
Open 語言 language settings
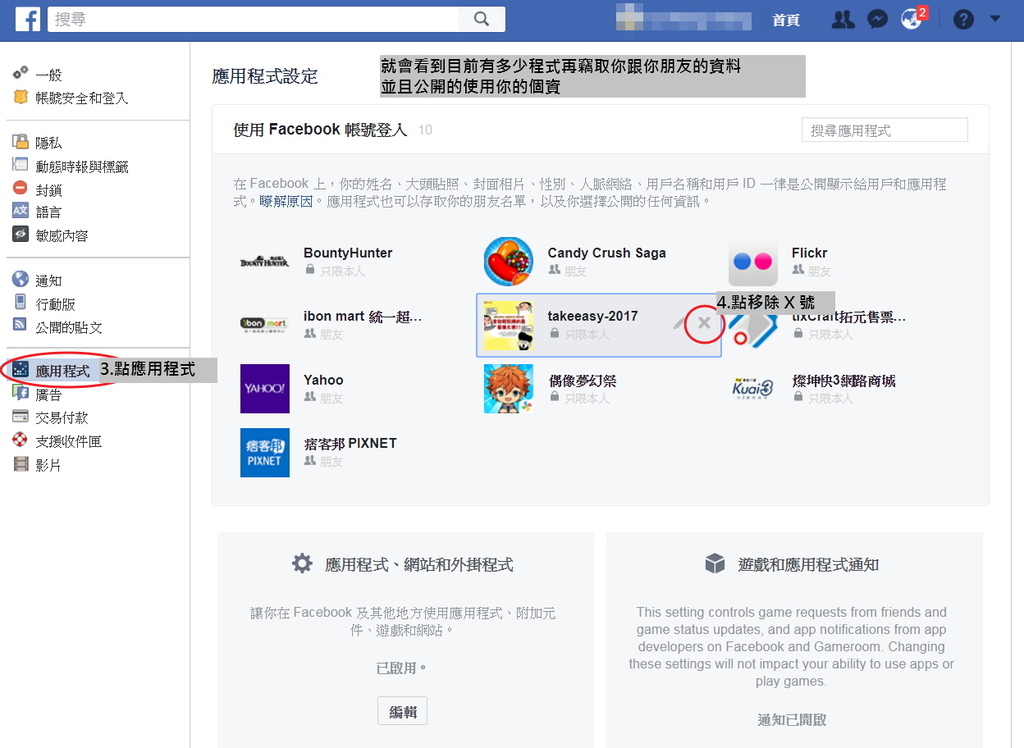[48, 212]
